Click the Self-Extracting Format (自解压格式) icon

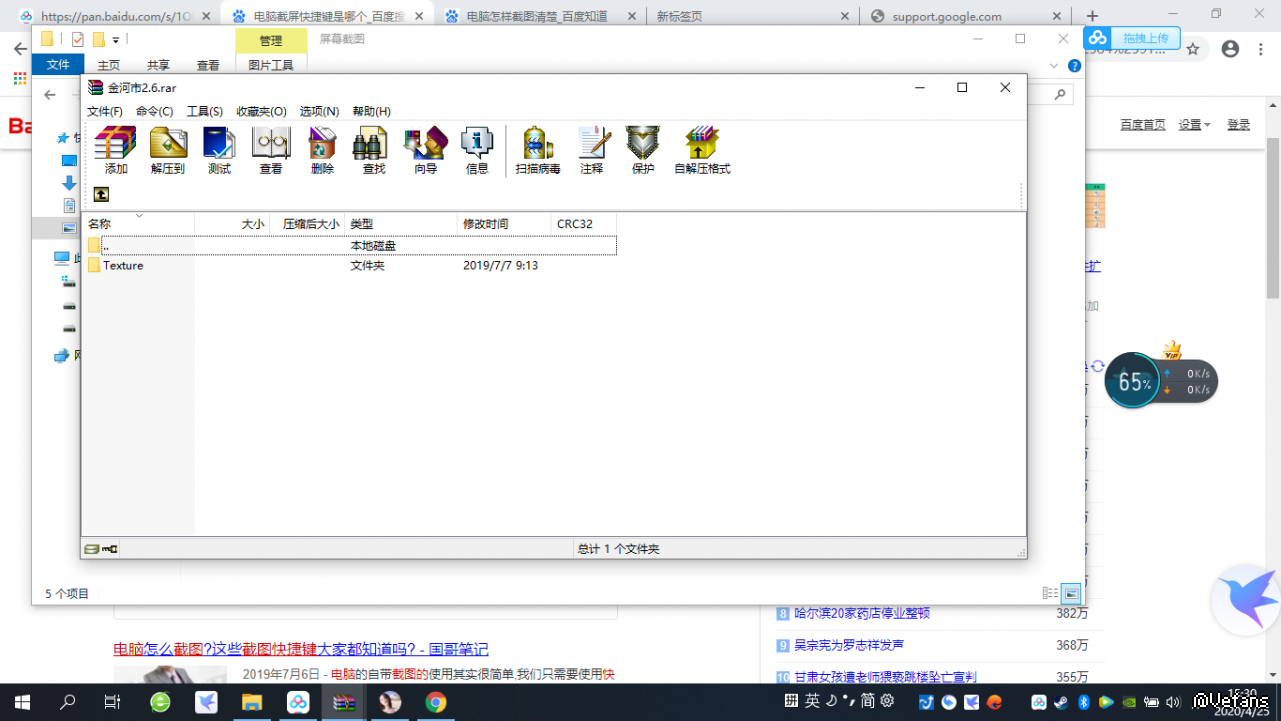click(x=702, y=150)
